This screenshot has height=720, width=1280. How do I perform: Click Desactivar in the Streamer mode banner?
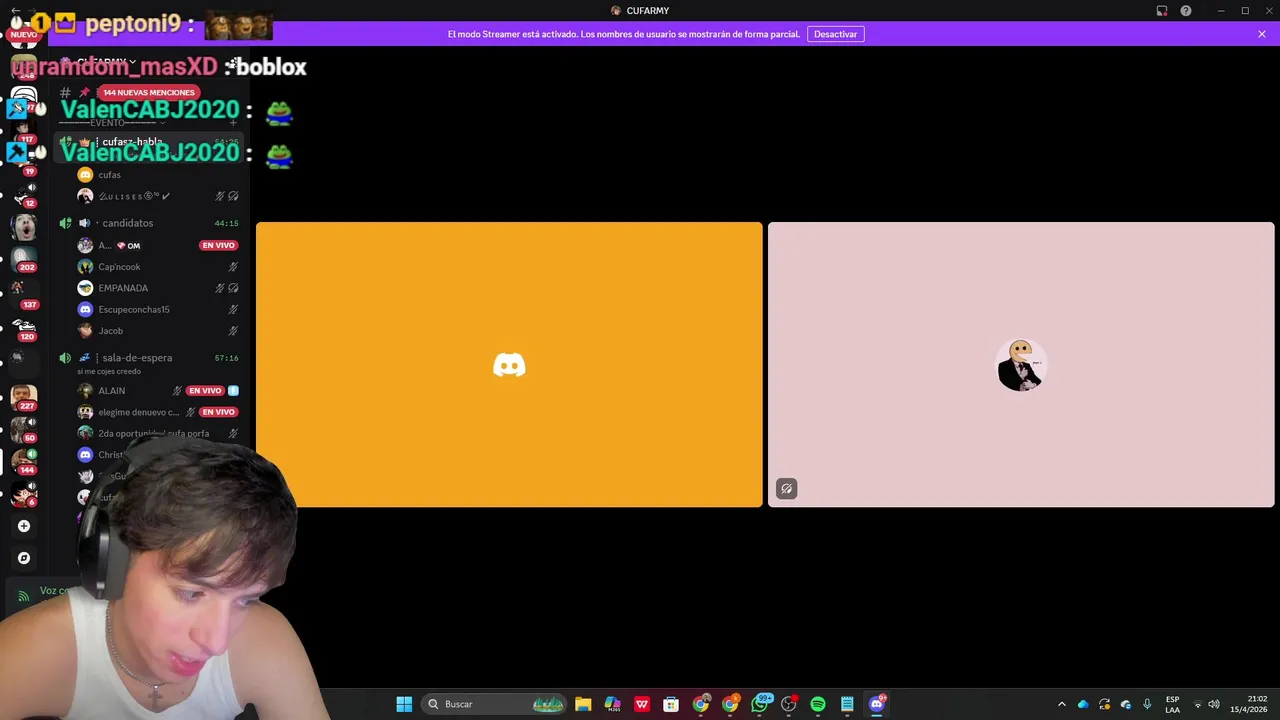click(x=835, y=34)
